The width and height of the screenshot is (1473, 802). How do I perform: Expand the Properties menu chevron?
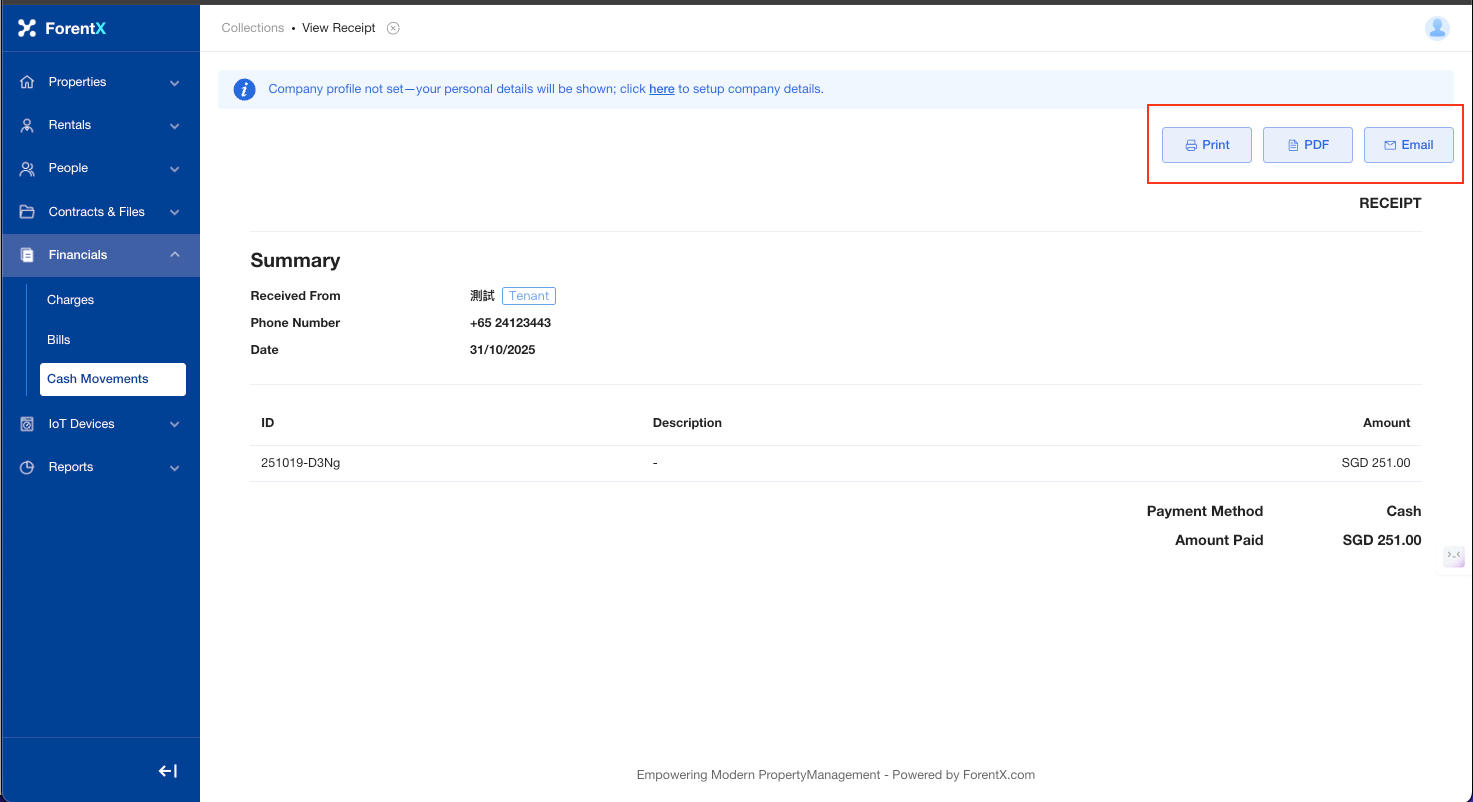click(175, 83)
